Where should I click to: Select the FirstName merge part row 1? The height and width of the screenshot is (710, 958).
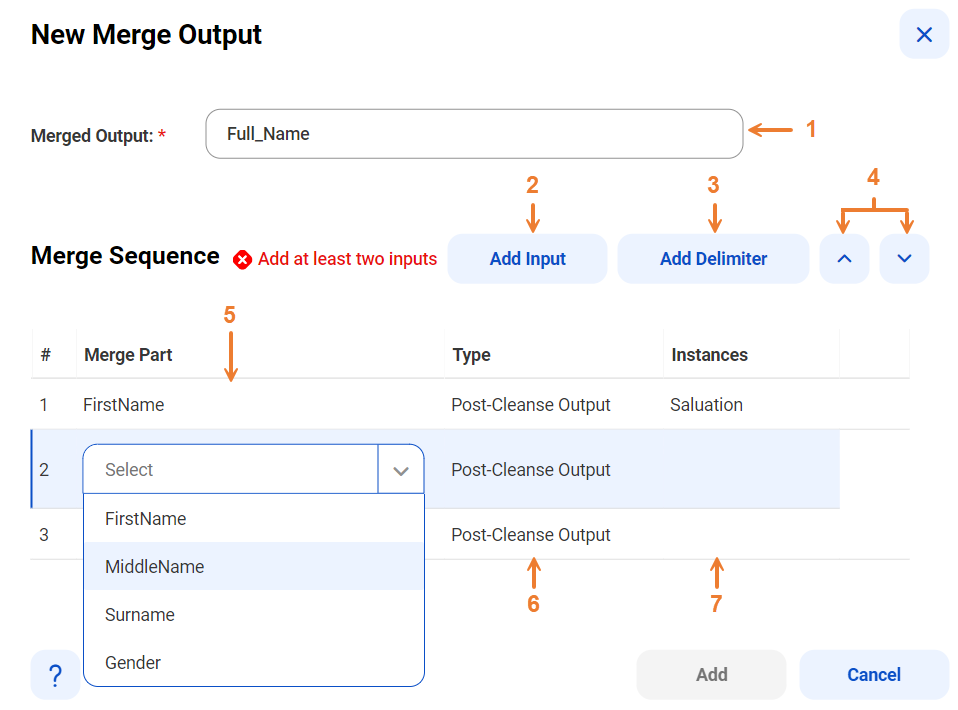point(123,404)
